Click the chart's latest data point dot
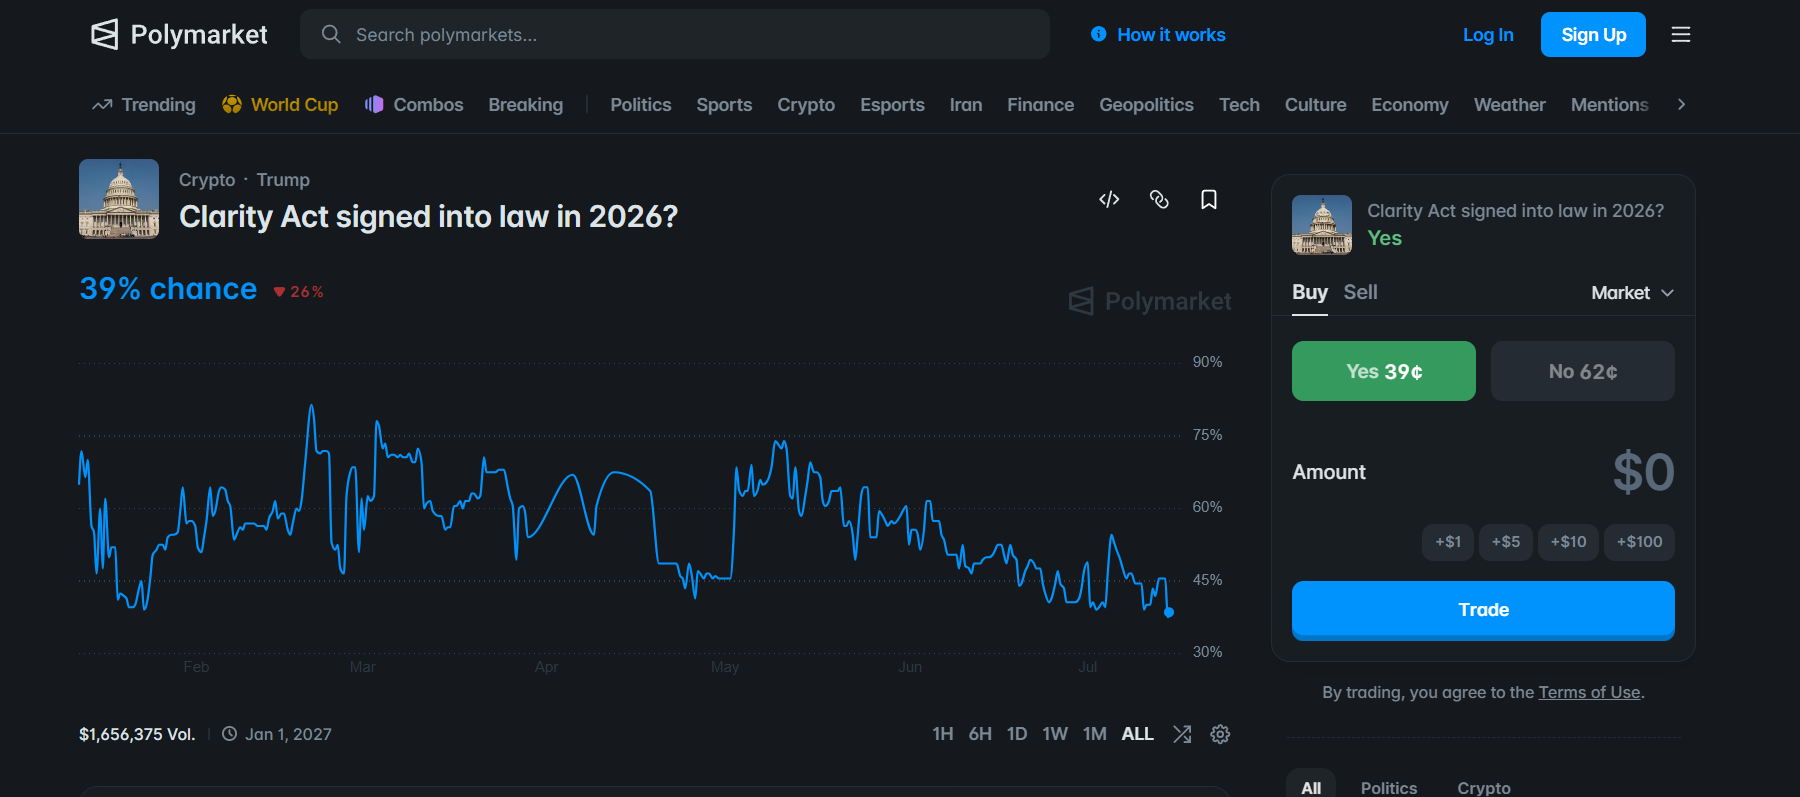1800x797 pixels. pyautogui.click(x=1169, y=612)
